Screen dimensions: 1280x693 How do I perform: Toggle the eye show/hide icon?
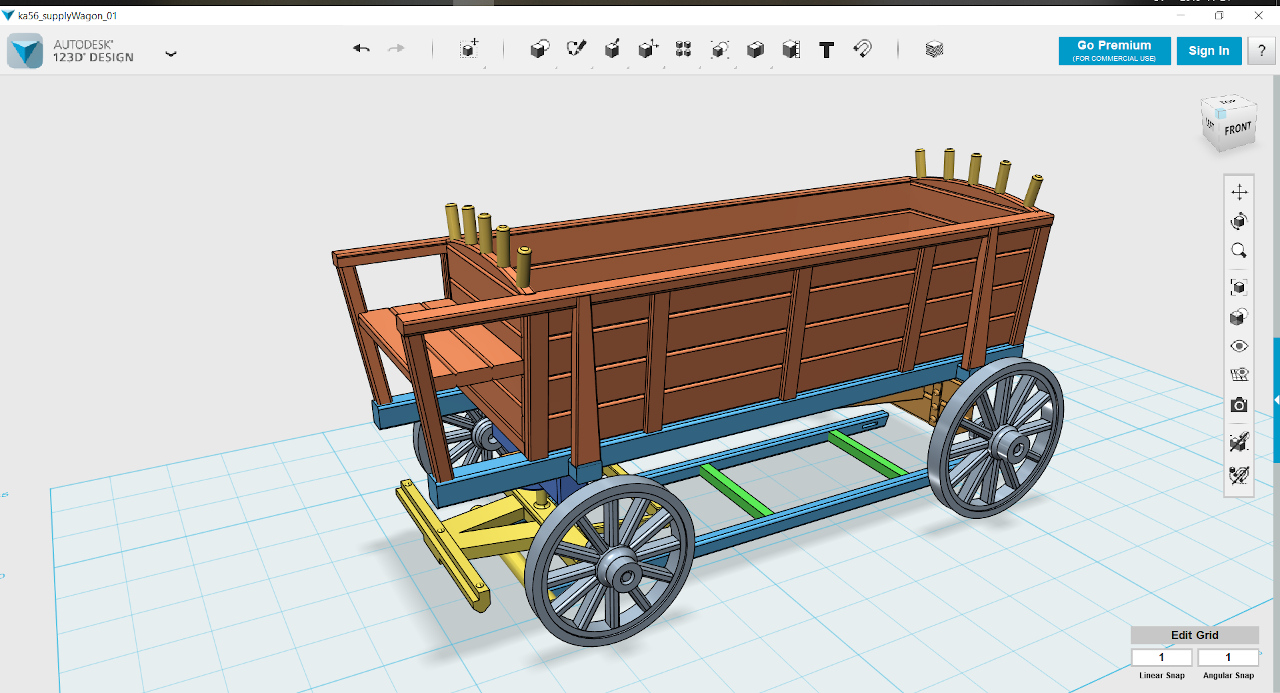coord(1239,346)
